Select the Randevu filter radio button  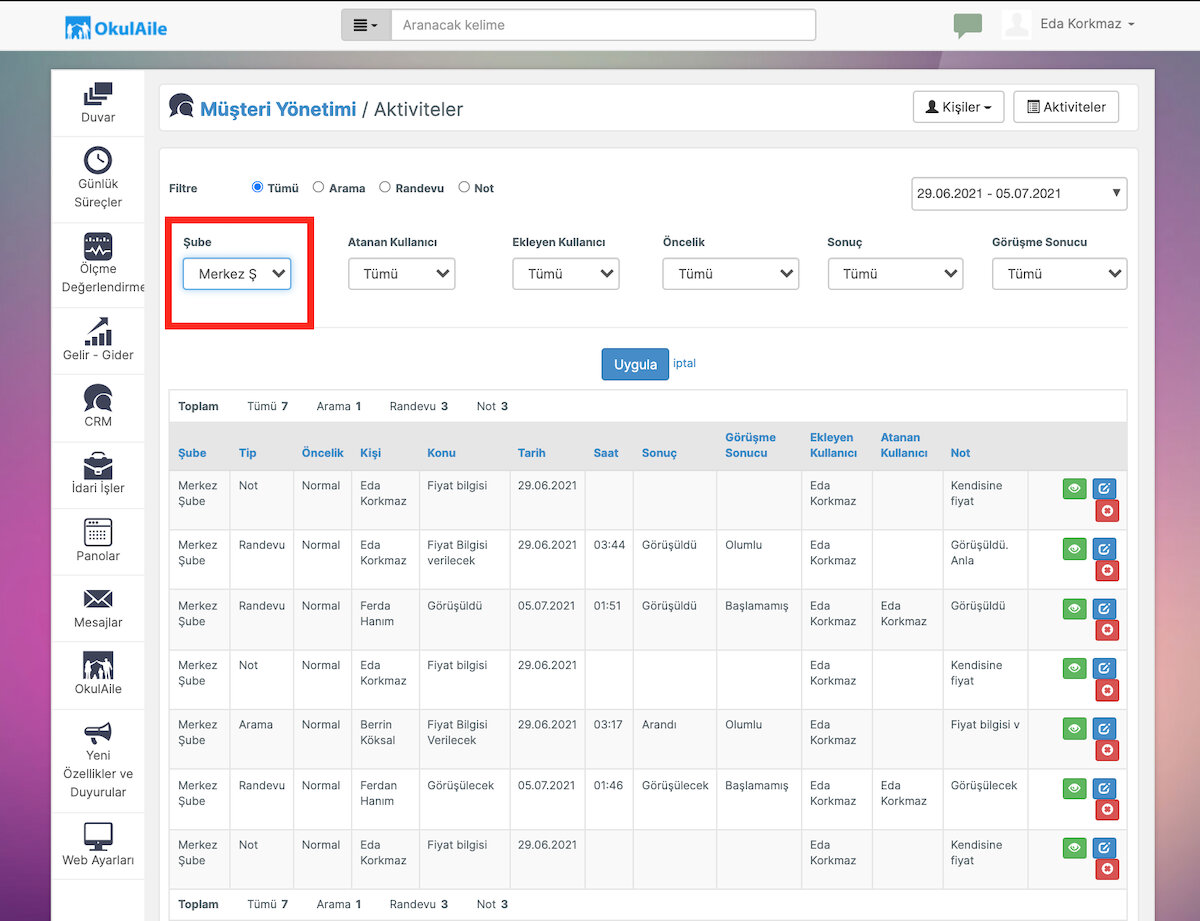(385, 187)
